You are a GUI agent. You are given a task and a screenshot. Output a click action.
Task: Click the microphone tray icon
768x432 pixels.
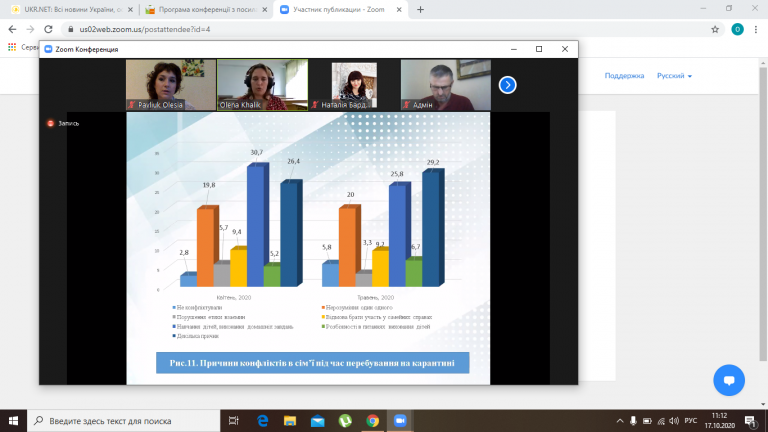coord(633,421)
